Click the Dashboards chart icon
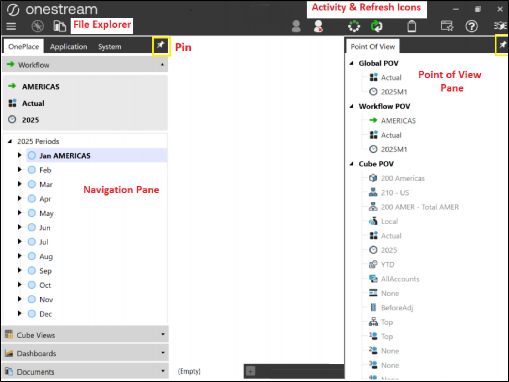Viewport: 509px width, 382px height. pyautogui.click(x=9, y=353)
